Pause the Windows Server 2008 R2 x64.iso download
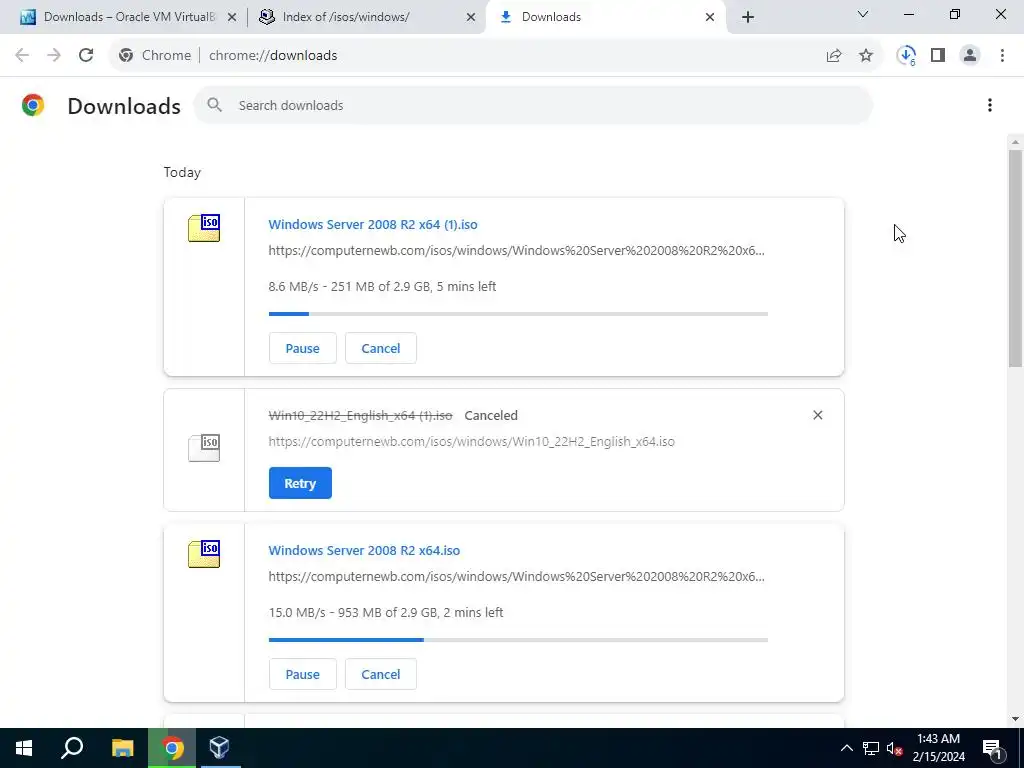Image resolution: width=1024 pixels, height=768 pixels. coord(302,674)
